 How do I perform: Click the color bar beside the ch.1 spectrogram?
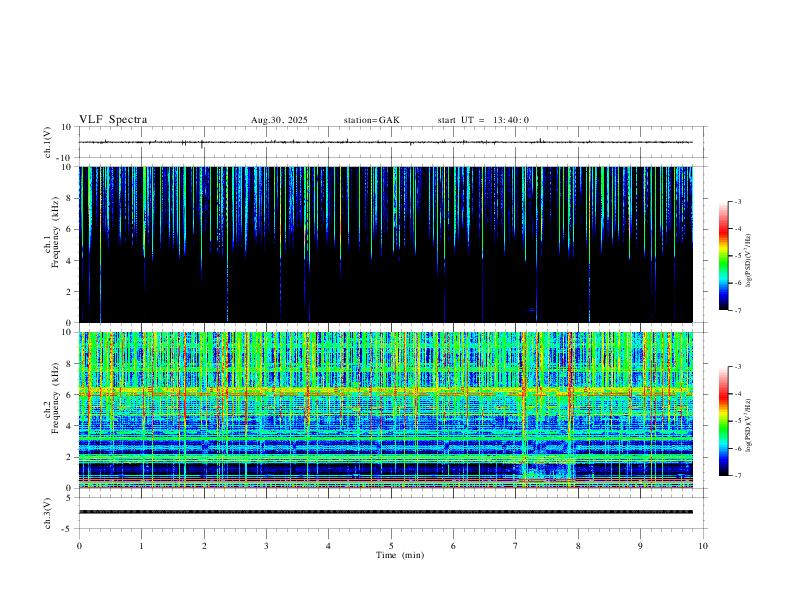tap(724, 256)
